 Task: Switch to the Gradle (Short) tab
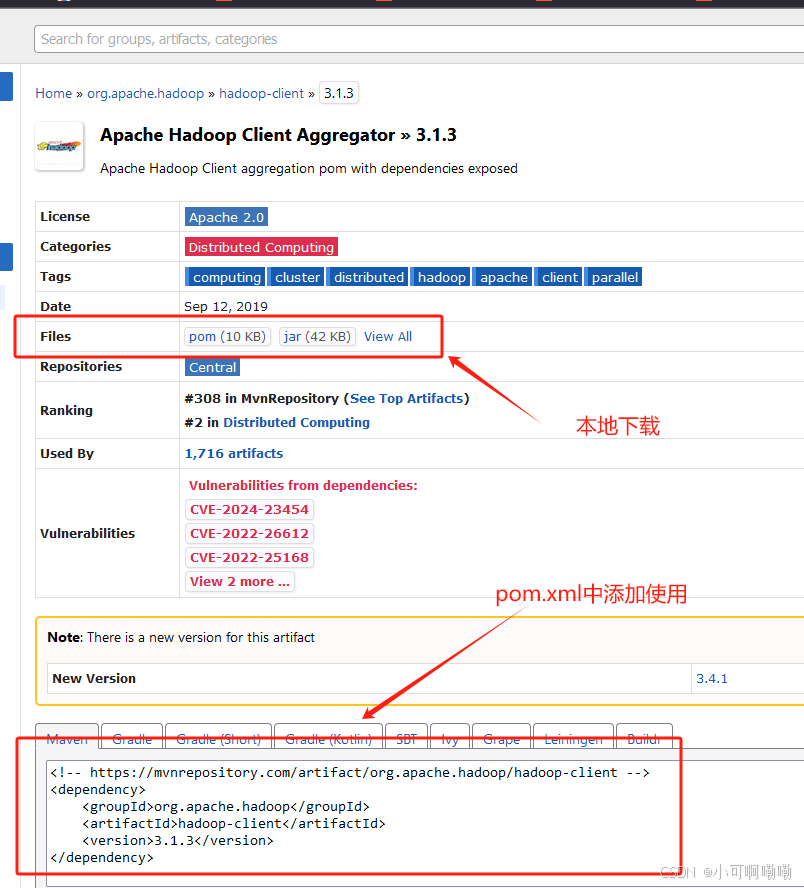tap(219, 737)
